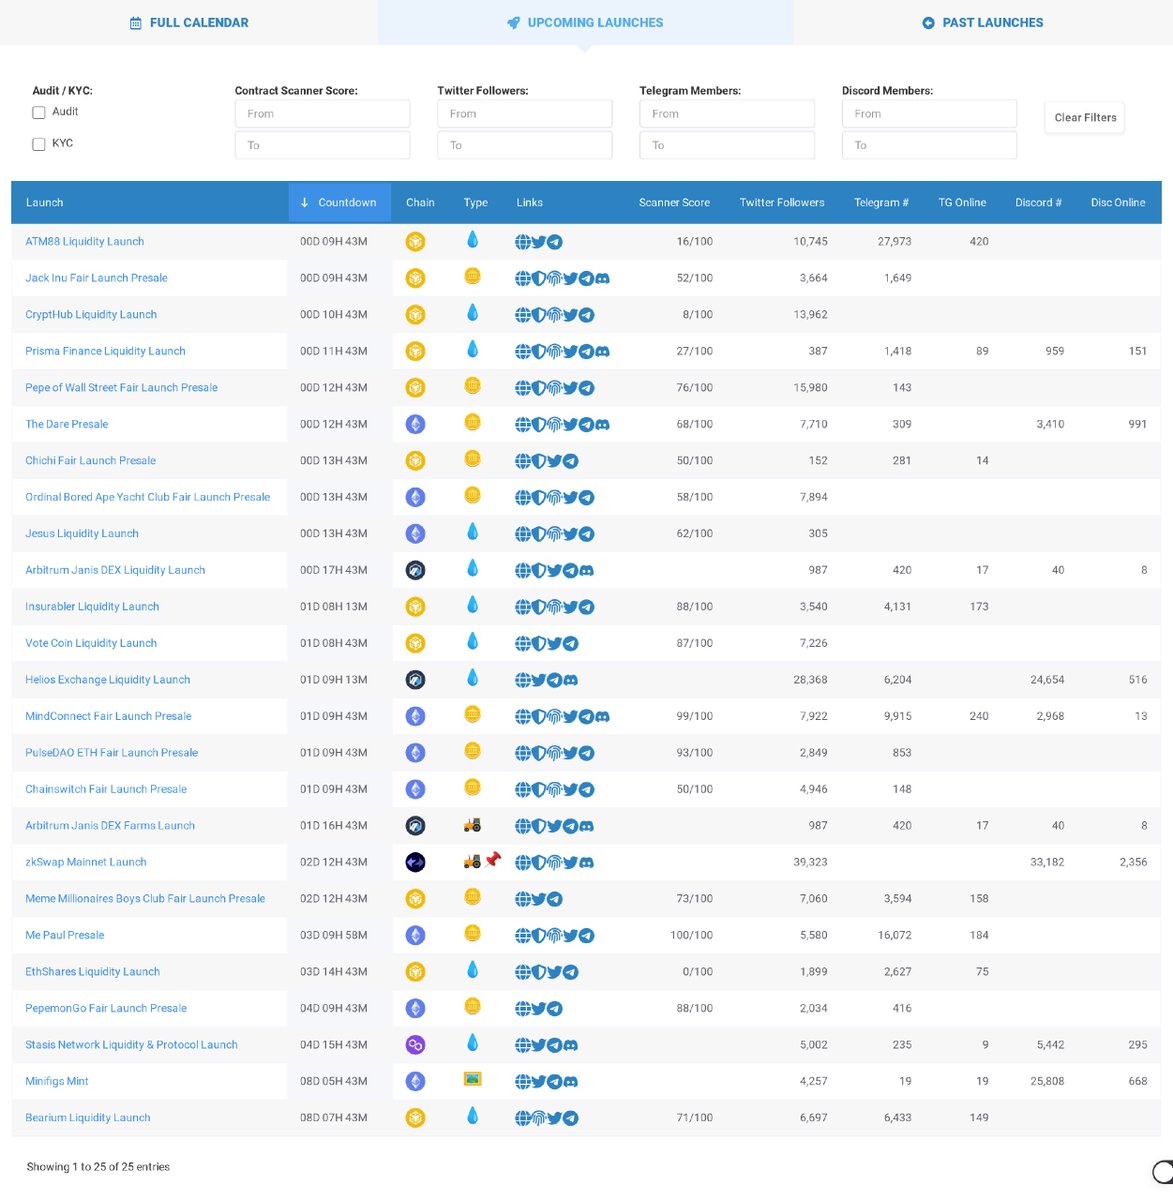The image size is (1173, 1200).
Task: Click the Telegram Members To input field
Action: 727,145
